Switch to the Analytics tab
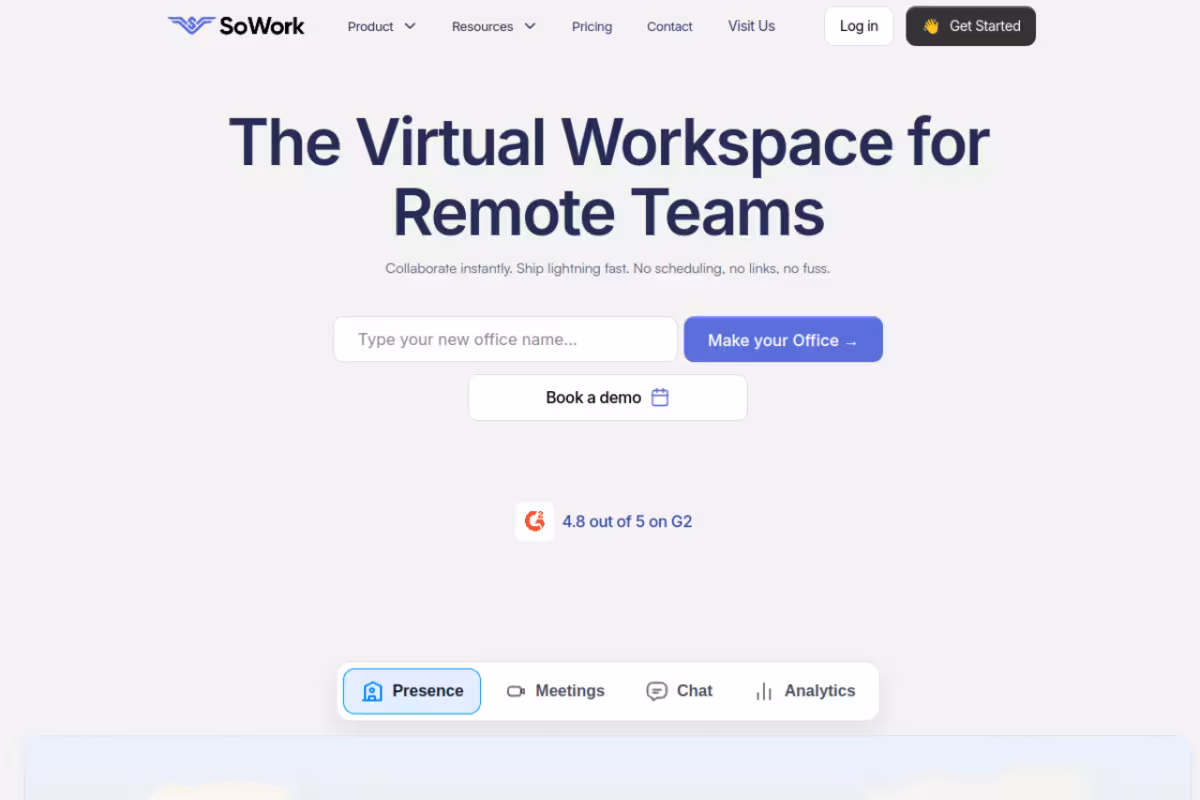Image resolution: width=1200 pixels, height=800 pixels. (x=805, y=691)
